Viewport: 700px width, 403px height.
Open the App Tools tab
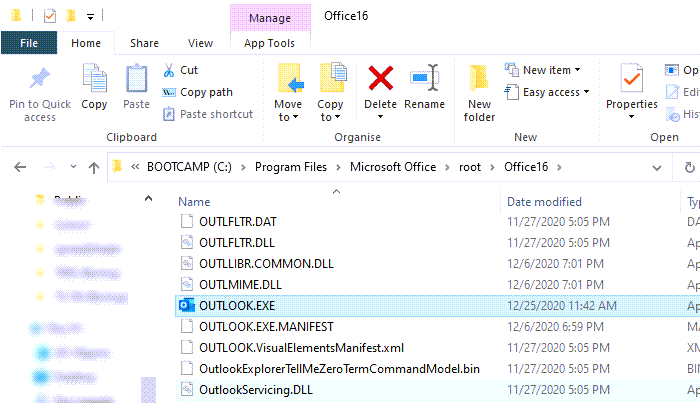click(269, 43)
